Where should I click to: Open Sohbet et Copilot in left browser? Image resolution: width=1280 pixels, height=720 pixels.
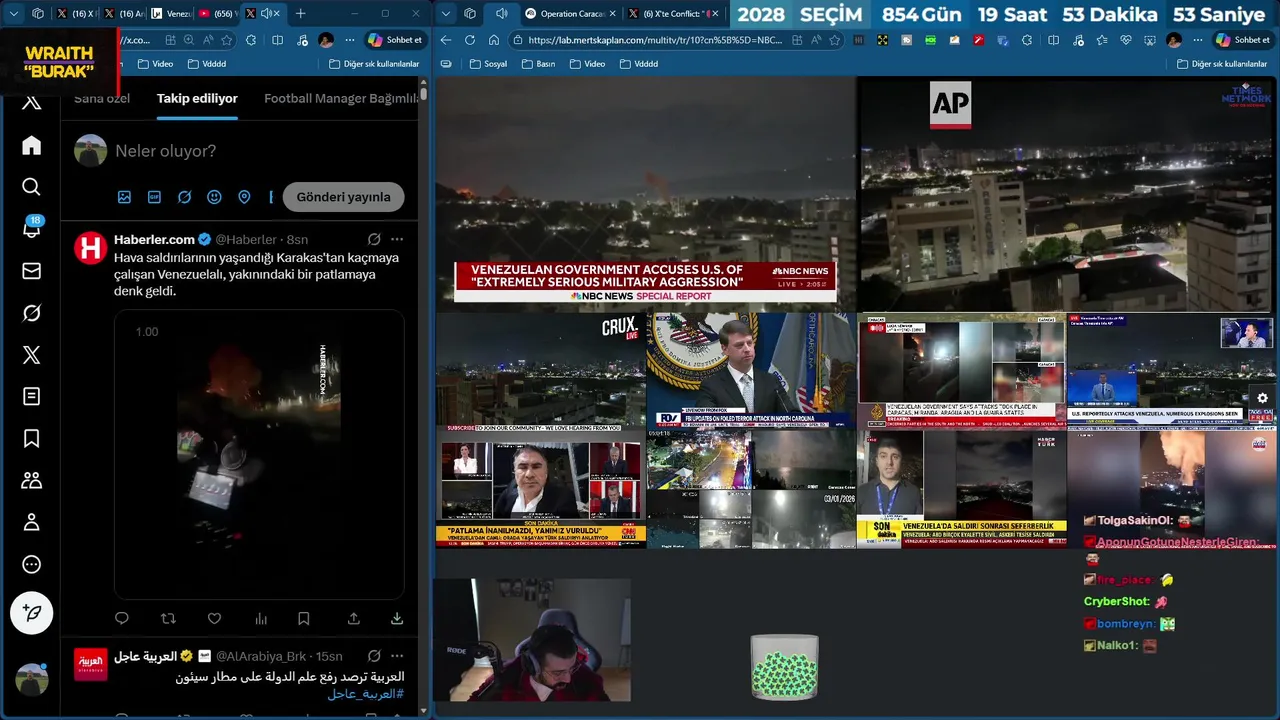tap(395, 40)
